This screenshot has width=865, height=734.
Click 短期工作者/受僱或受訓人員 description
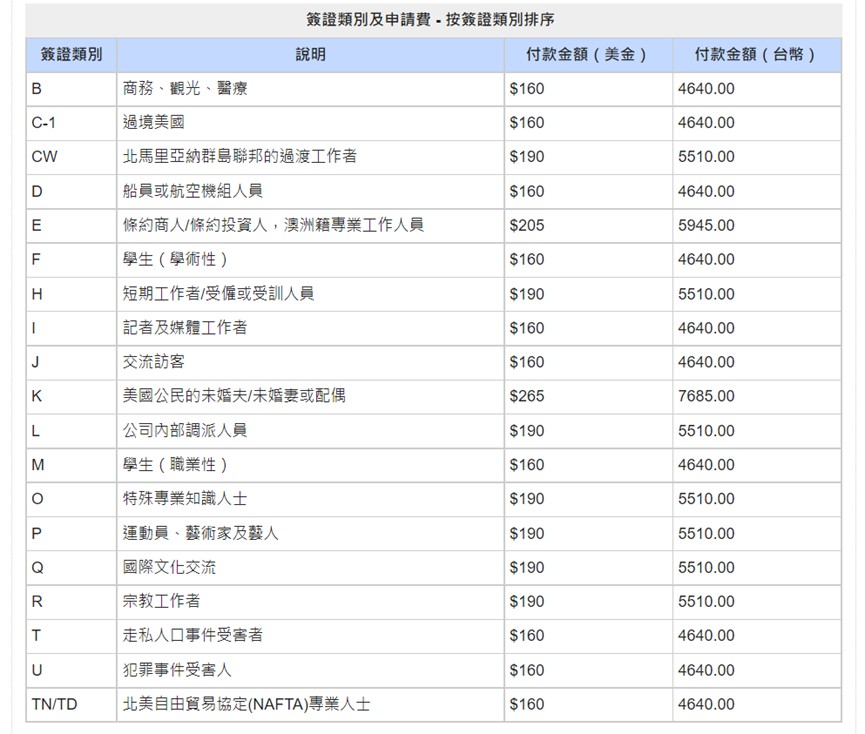[x=219, y=294]
